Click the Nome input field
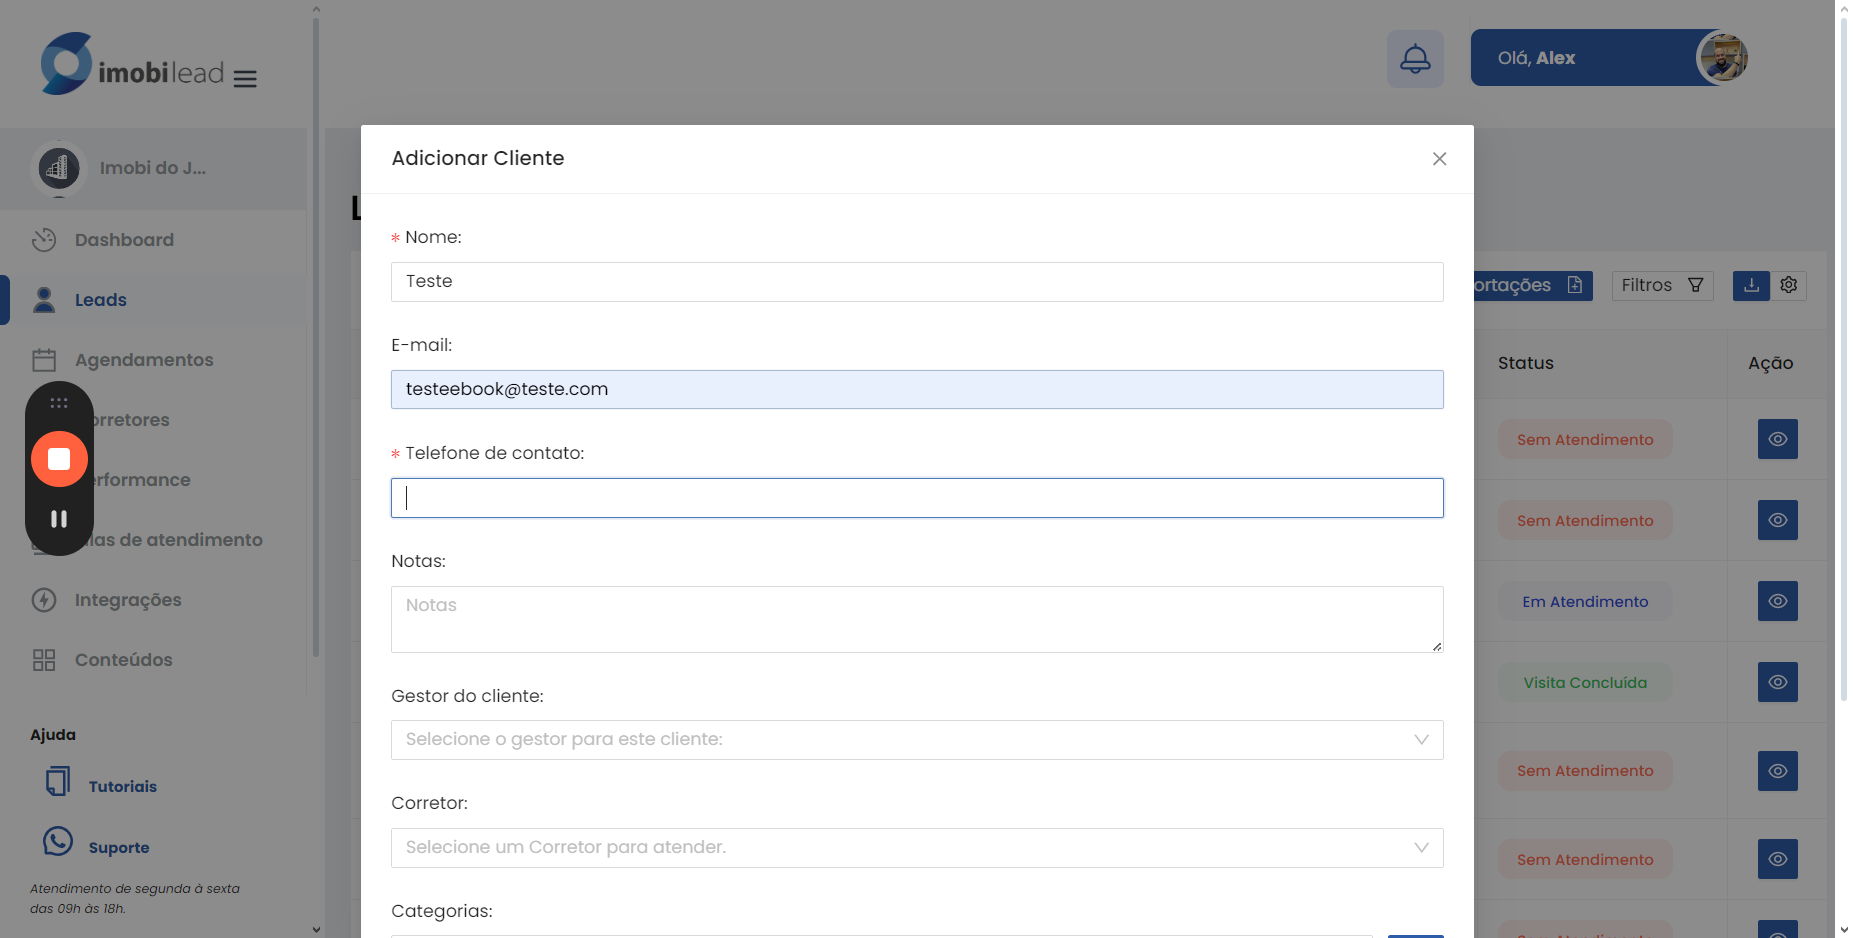1853x938 pixels. click(917, 282)
